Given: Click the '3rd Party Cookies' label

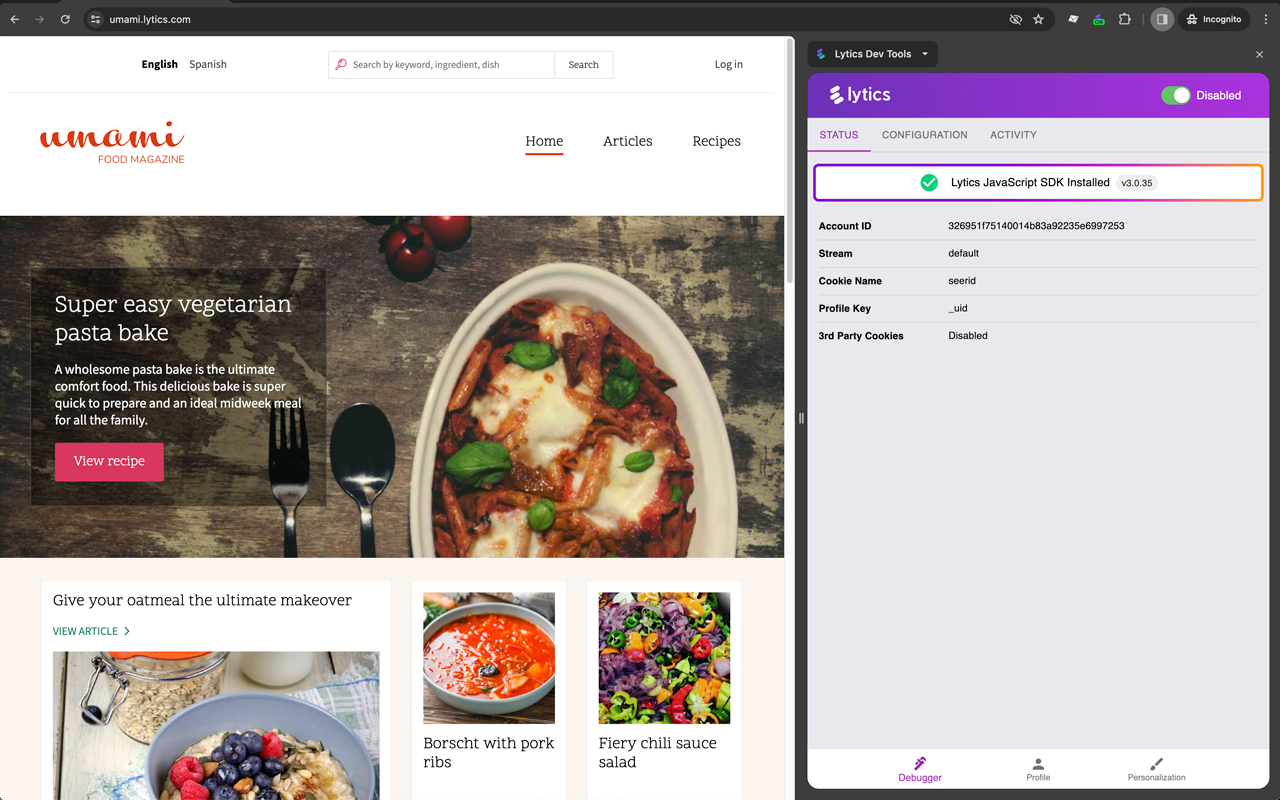Looking at the screenshot, I should coord(861,336).
